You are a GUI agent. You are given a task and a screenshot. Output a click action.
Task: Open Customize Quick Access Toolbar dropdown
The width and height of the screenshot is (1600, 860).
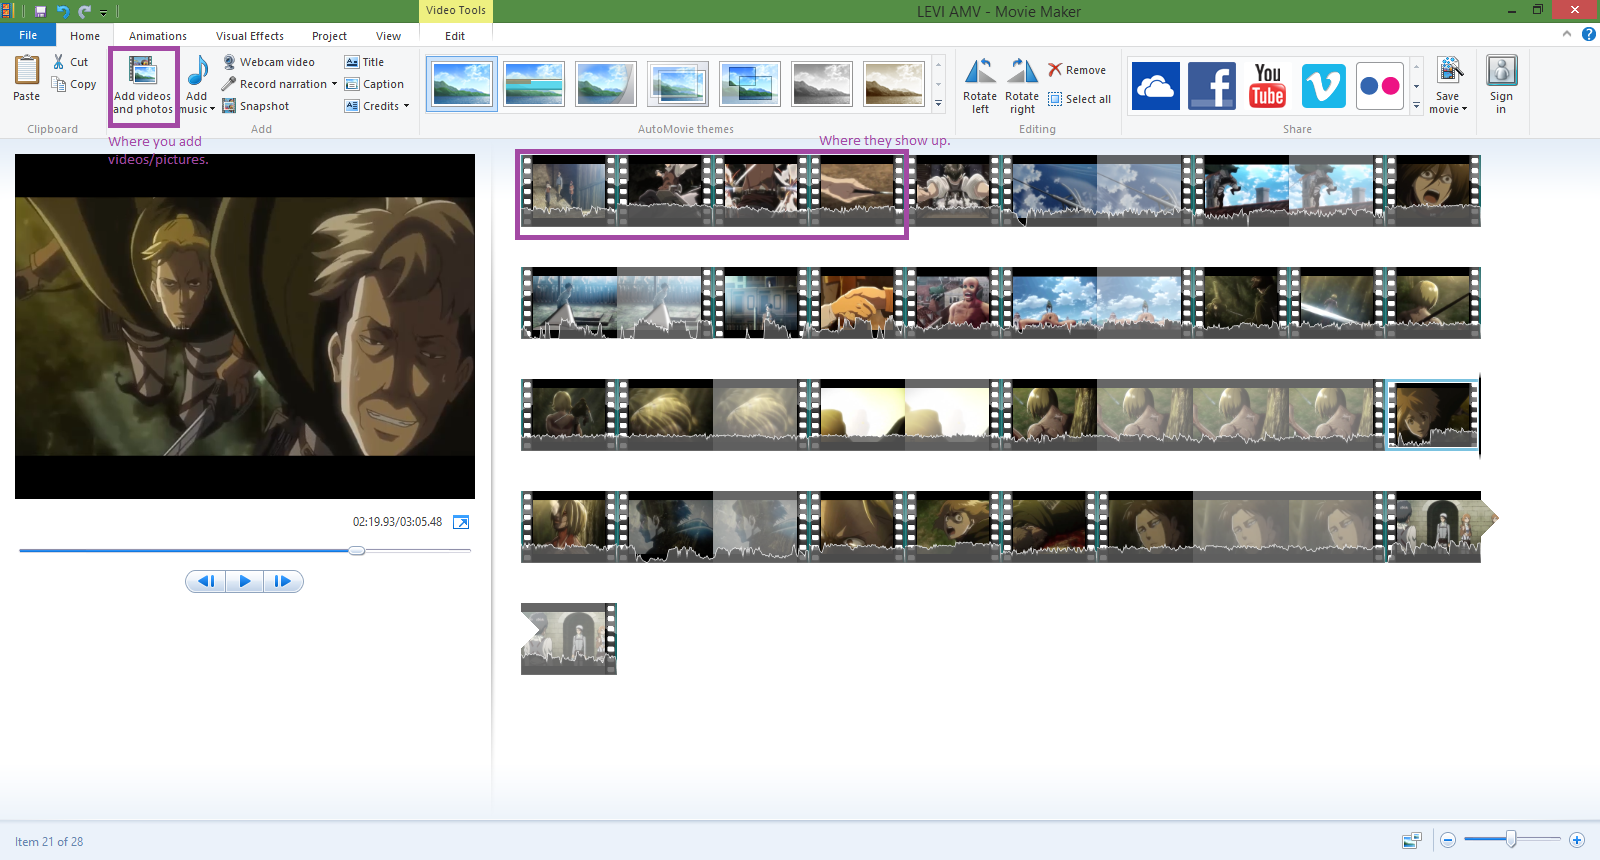pos(103,12)
